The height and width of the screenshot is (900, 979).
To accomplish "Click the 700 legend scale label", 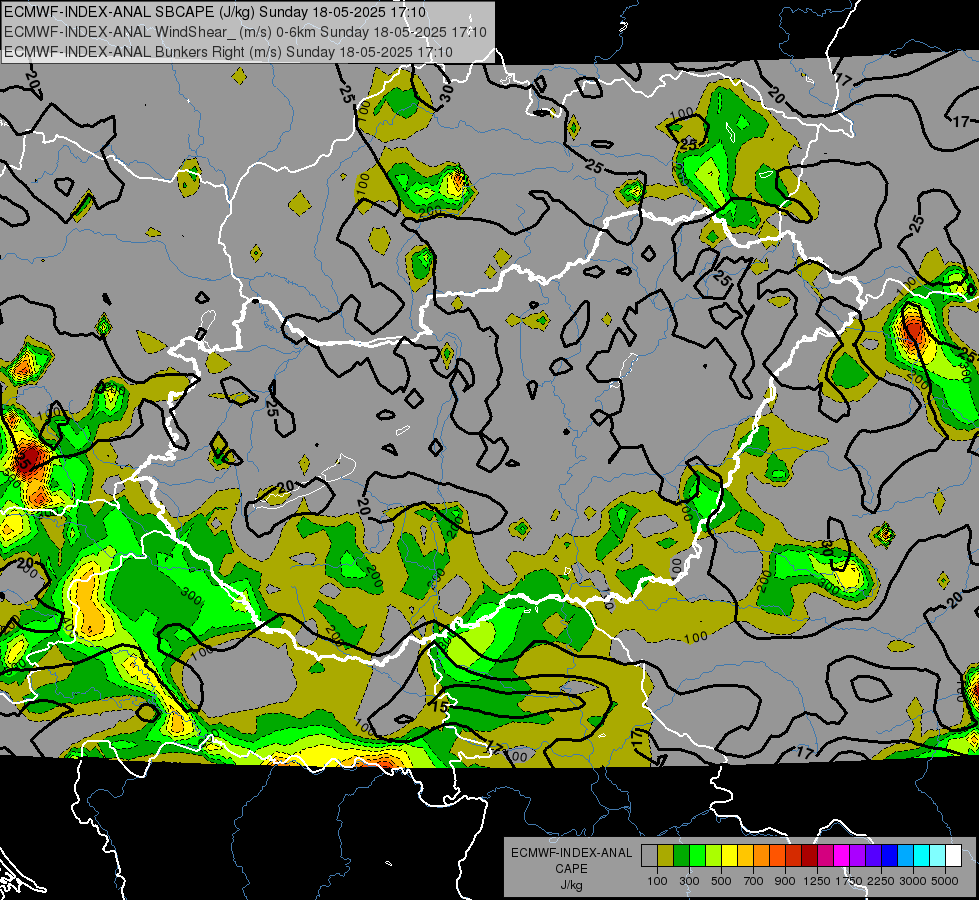I will [x=754, y=881].
